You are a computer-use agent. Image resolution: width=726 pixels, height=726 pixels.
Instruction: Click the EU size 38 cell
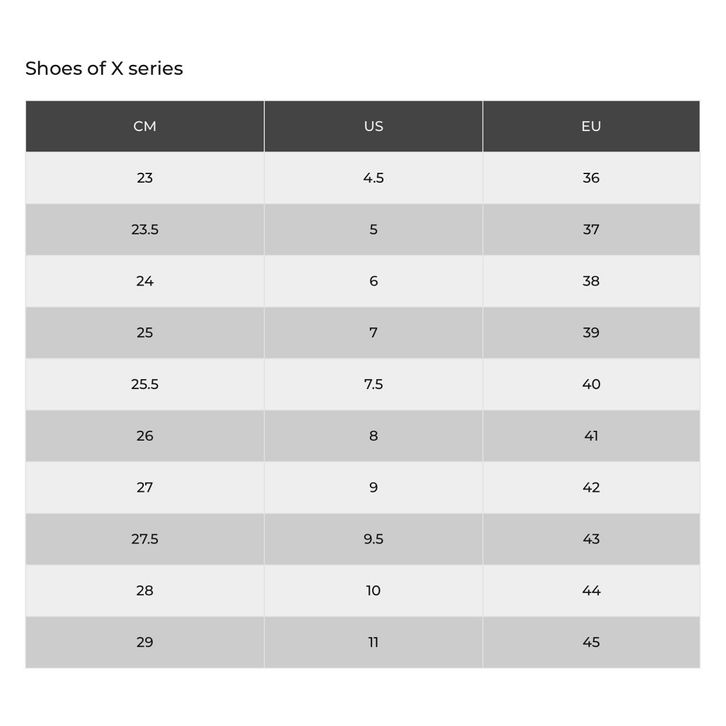coord(591,281)
